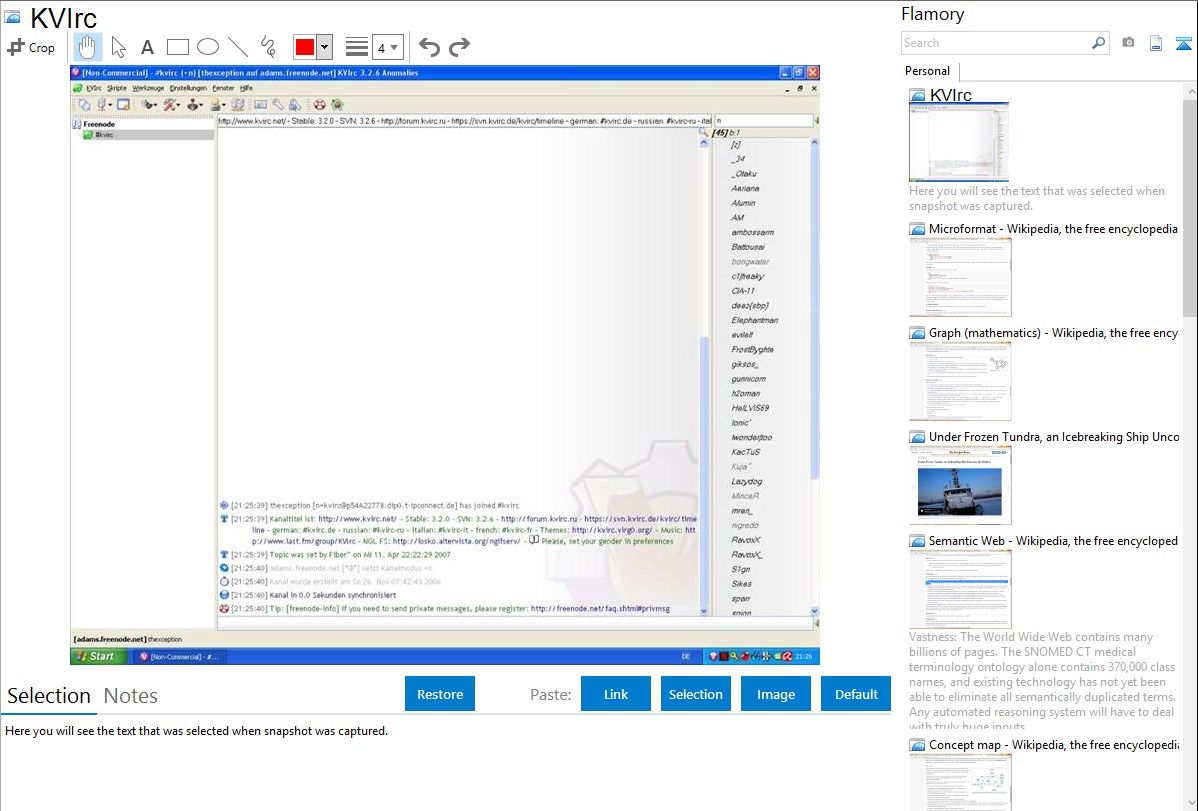This screenshot has width=1198, height=811.
Task: Click user 'Lazydog' in KVIrc user list
Action: [x=746, y=482]
